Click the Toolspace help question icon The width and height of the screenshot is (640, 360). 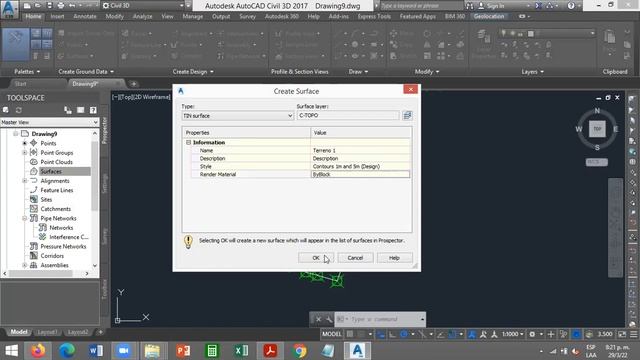[x=93, y=110]
